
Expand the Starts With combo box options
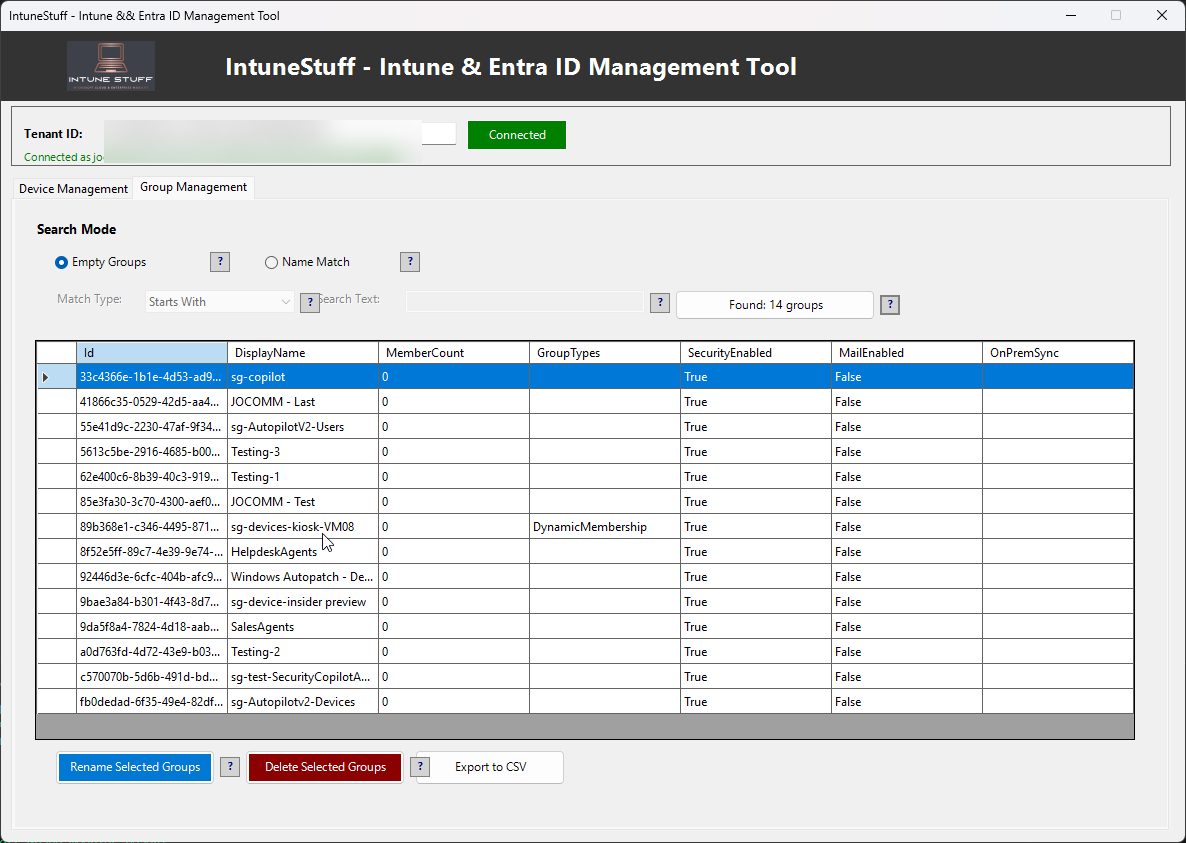pyautogui.click(x=289, y=301)
